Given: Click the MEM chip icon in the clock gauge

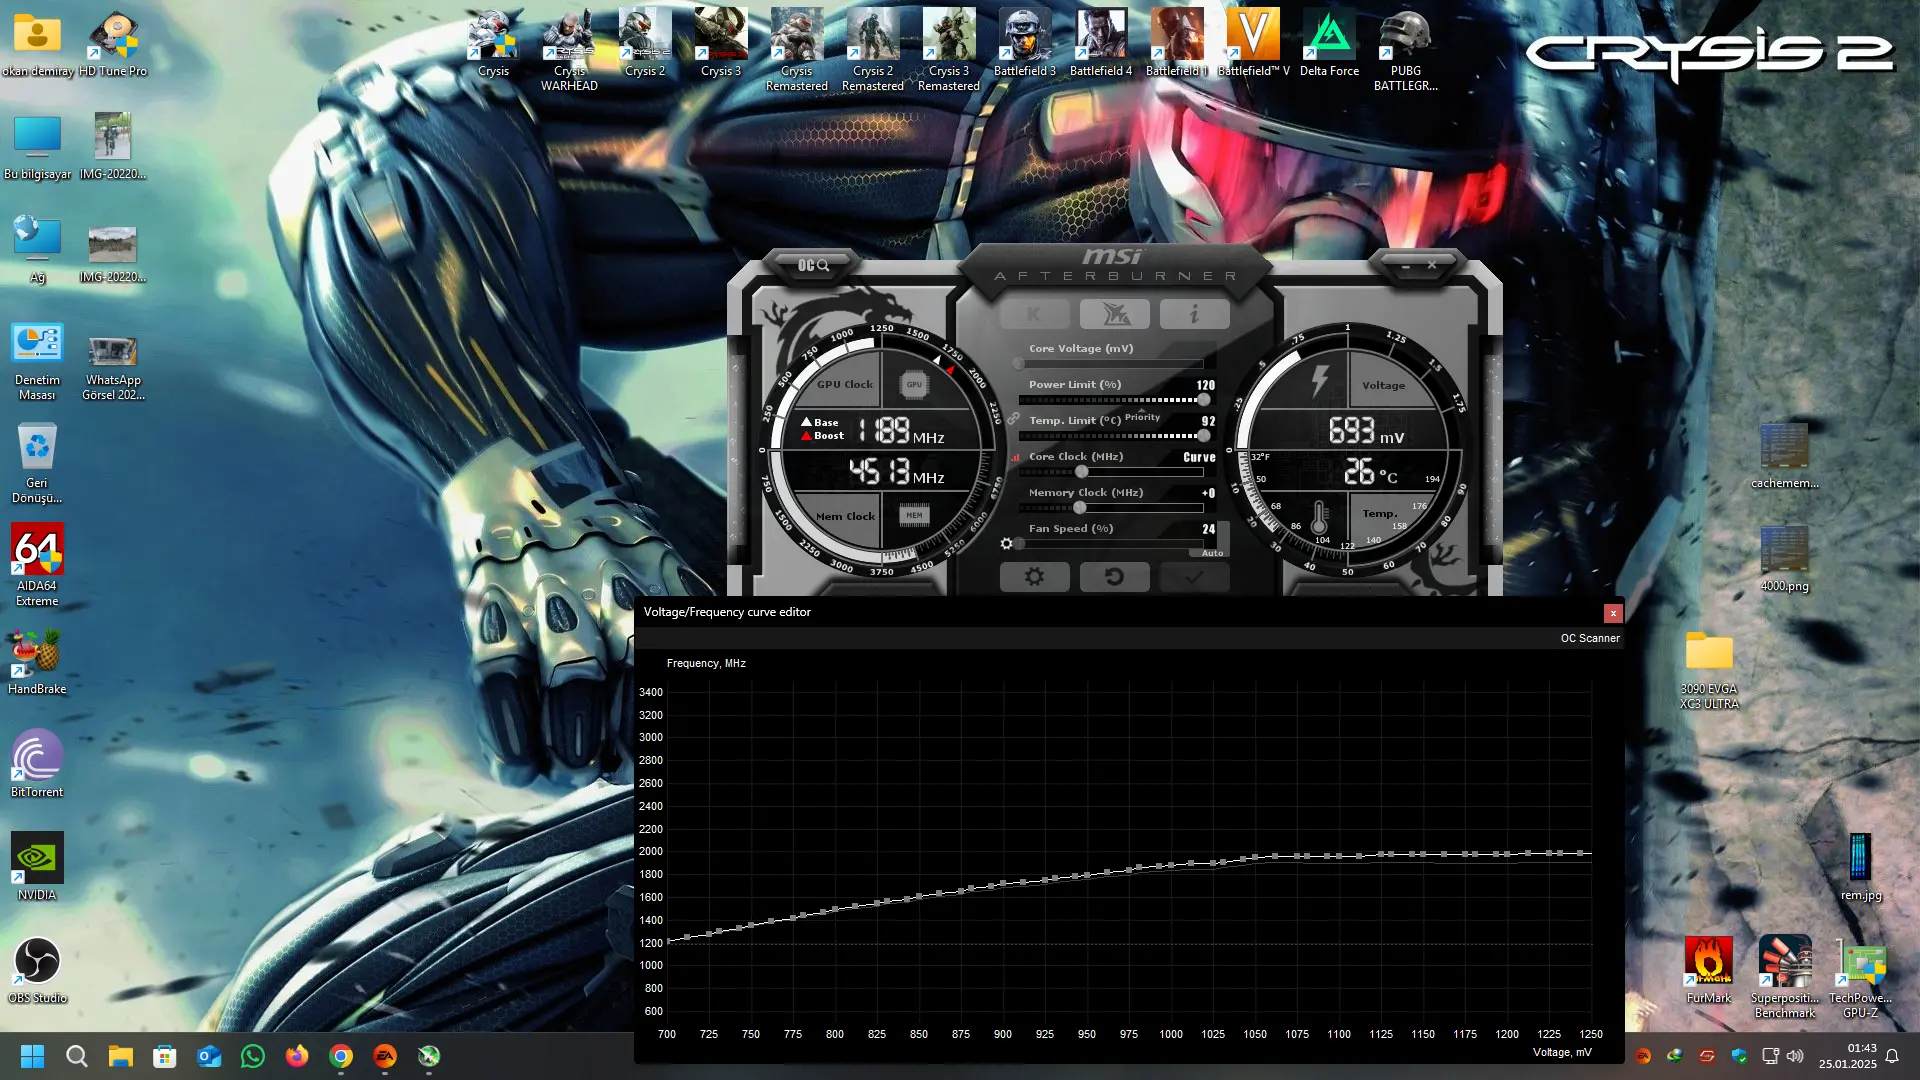Looking at the screenshot, I should 914,515.
